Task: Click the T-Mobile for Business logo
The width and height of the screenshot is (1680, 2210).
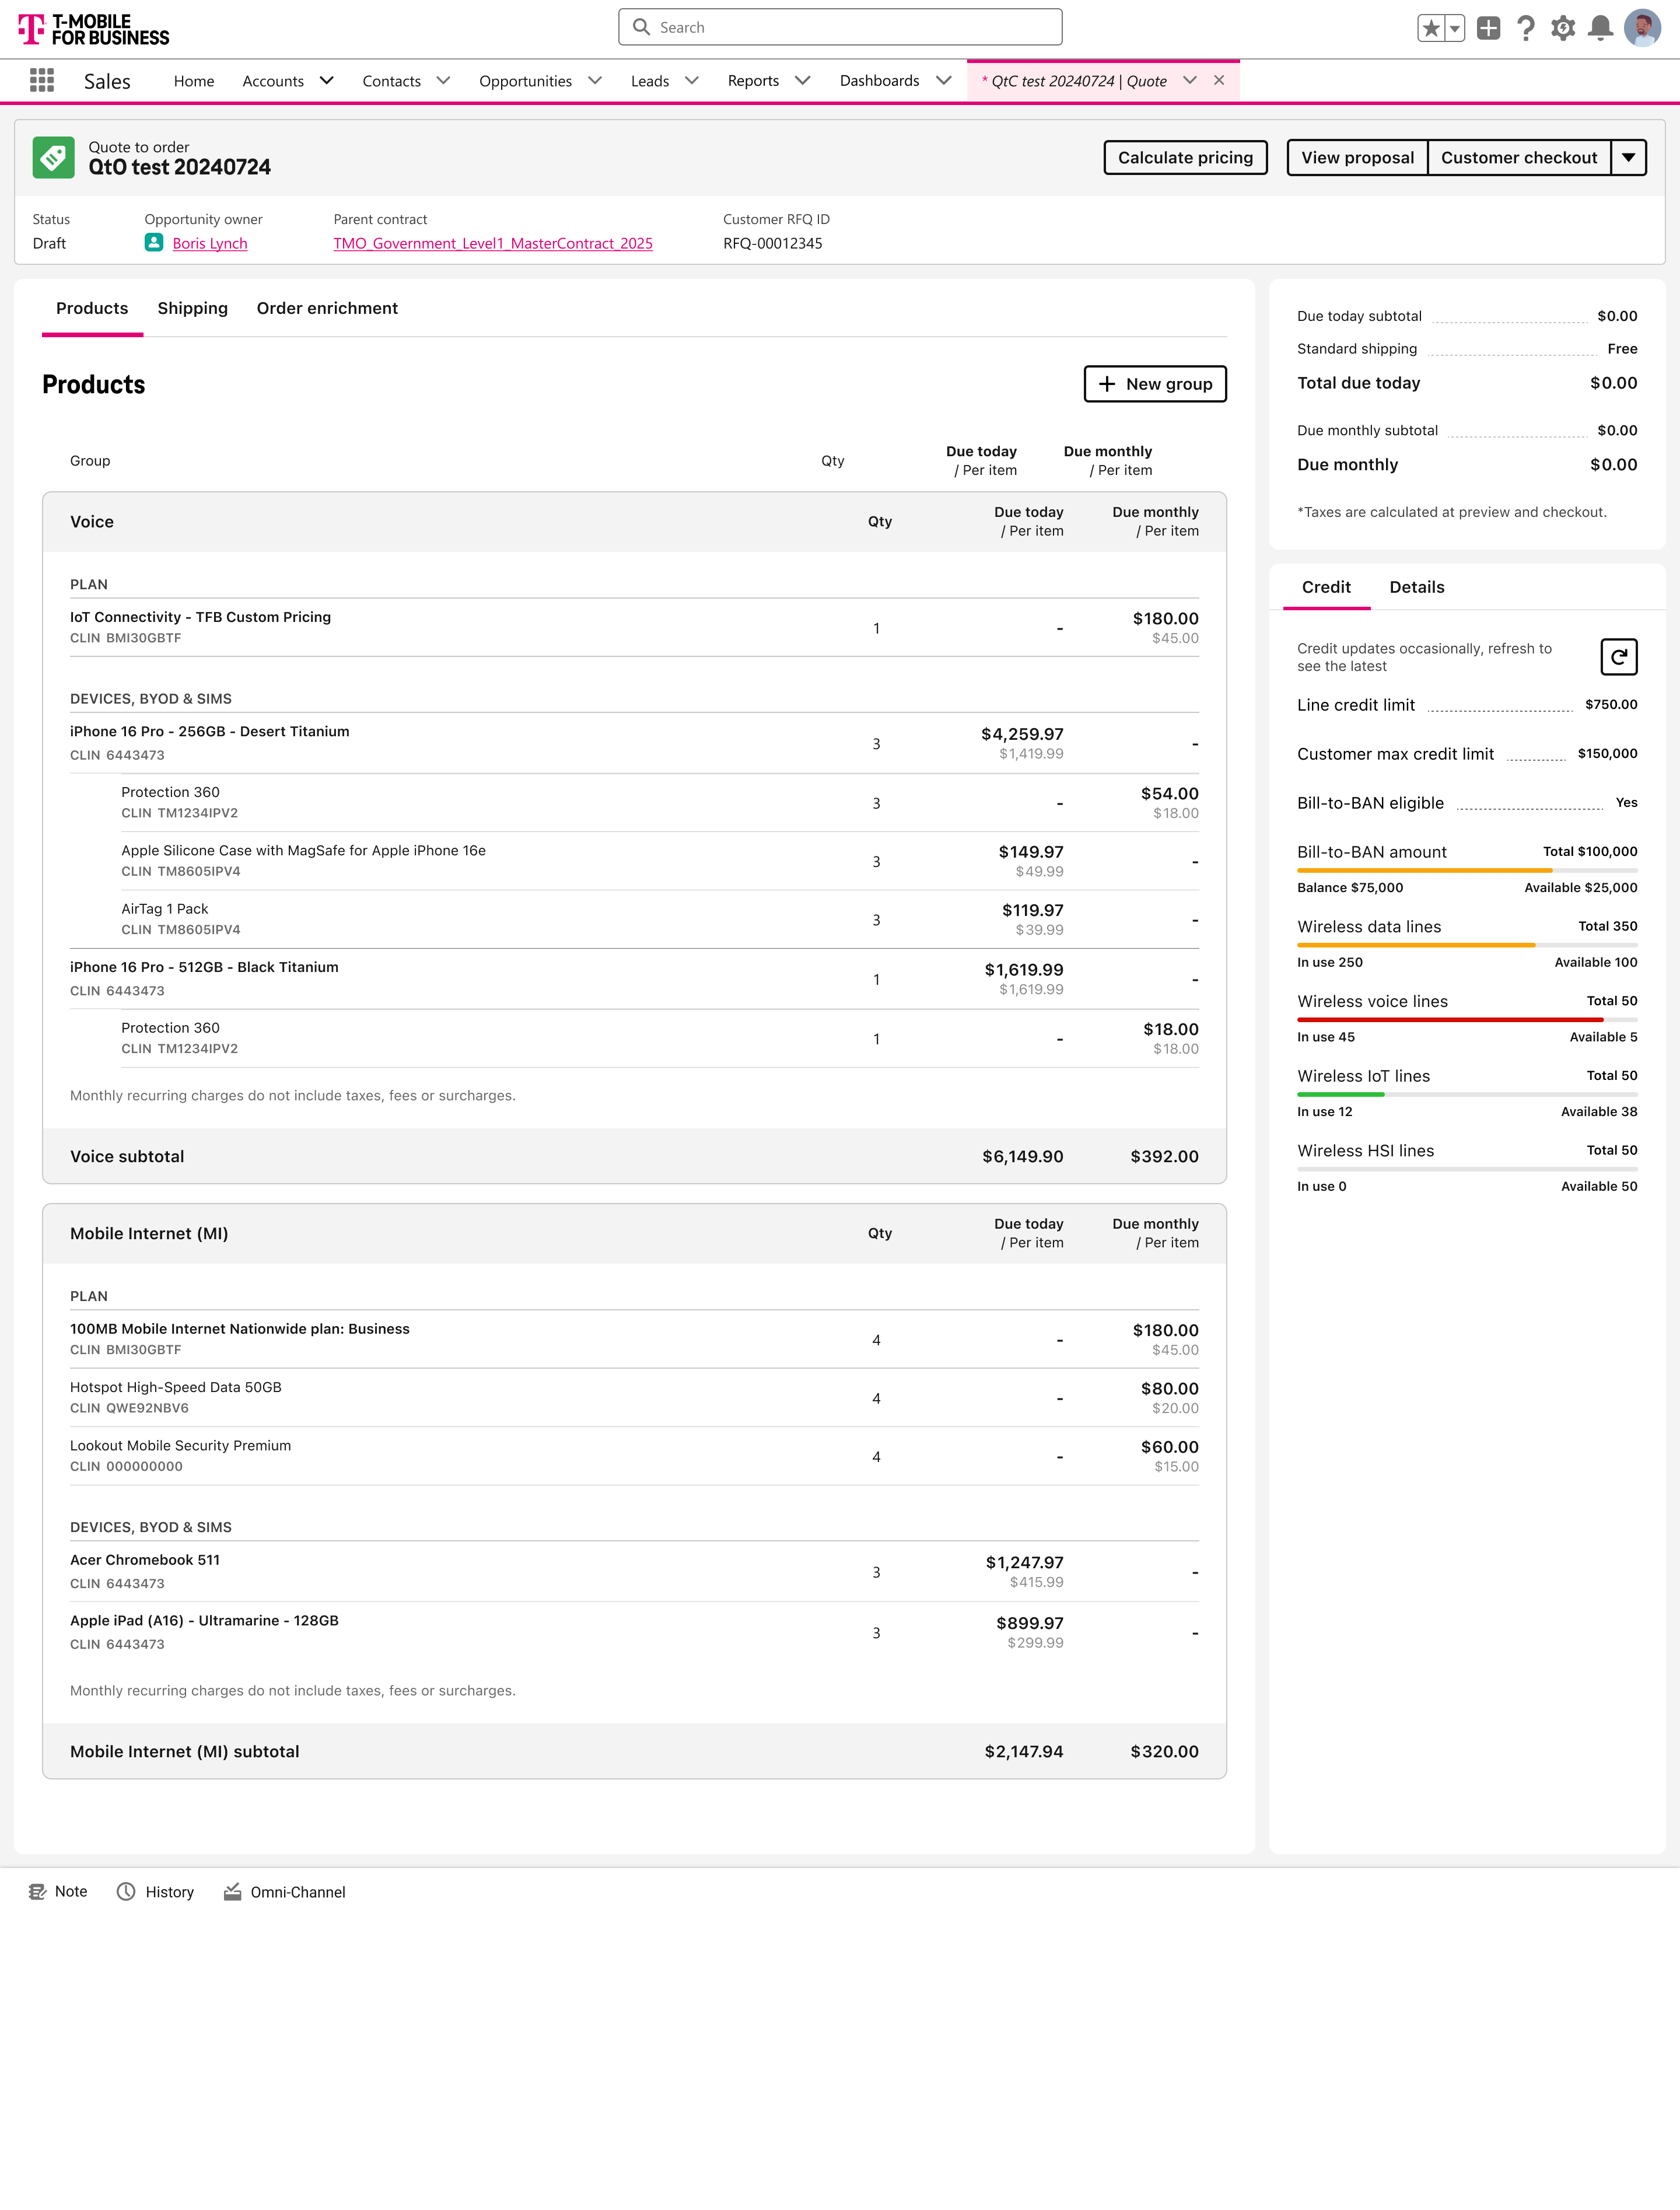Action: [94, 30]
